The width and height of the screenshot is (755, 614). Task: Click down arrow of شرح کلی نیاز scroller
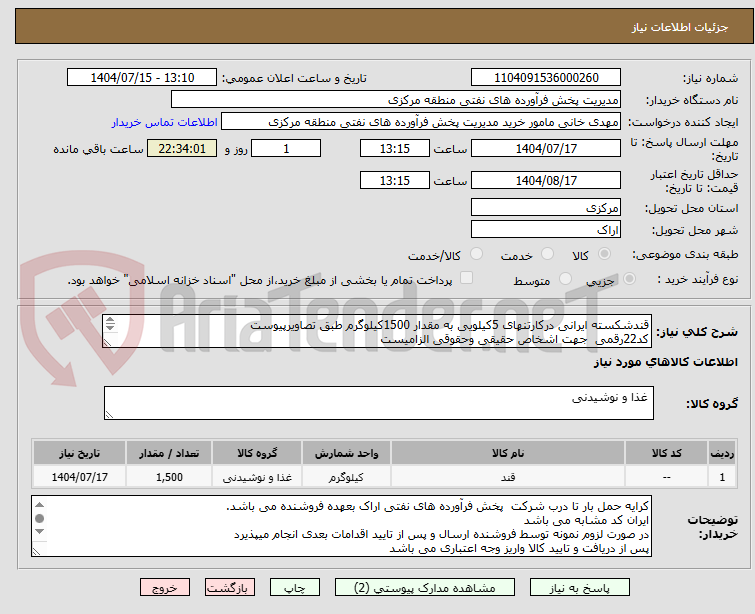click(110, 327)
